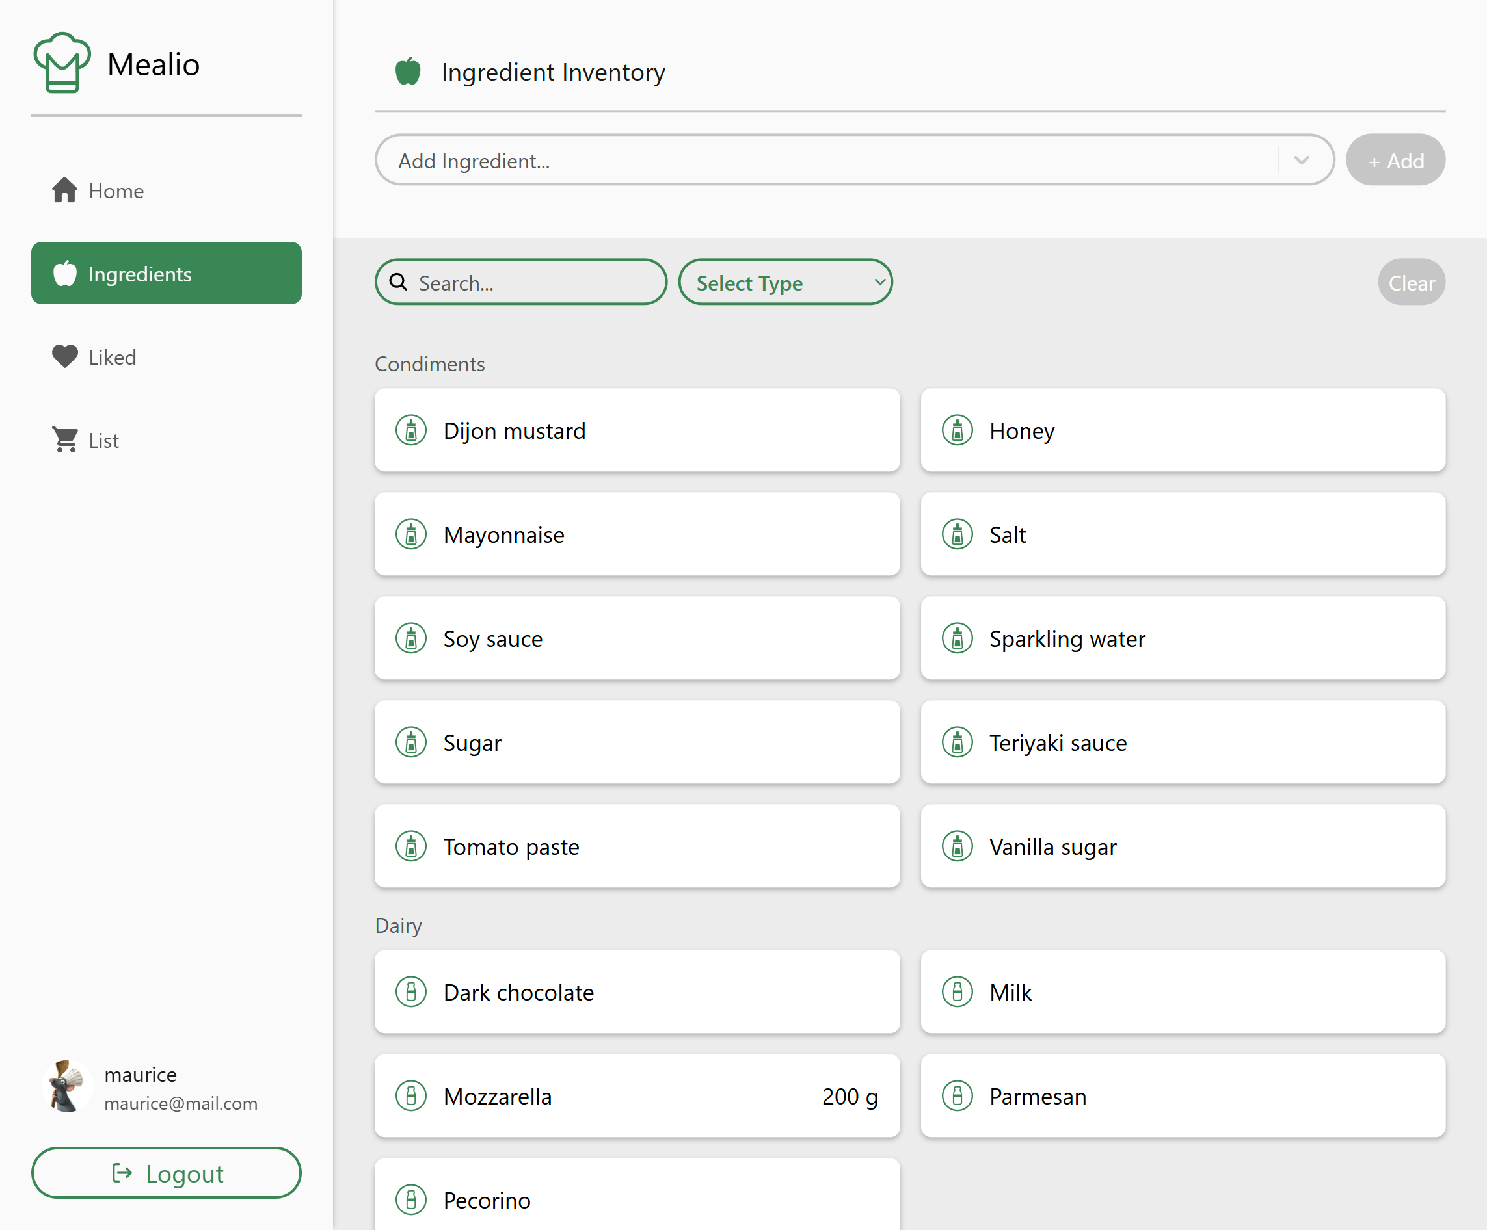The height and width of the screenshot is (1230, 1487).
Task: Click the Mealio chef hat logo
Action: point(62,63)
